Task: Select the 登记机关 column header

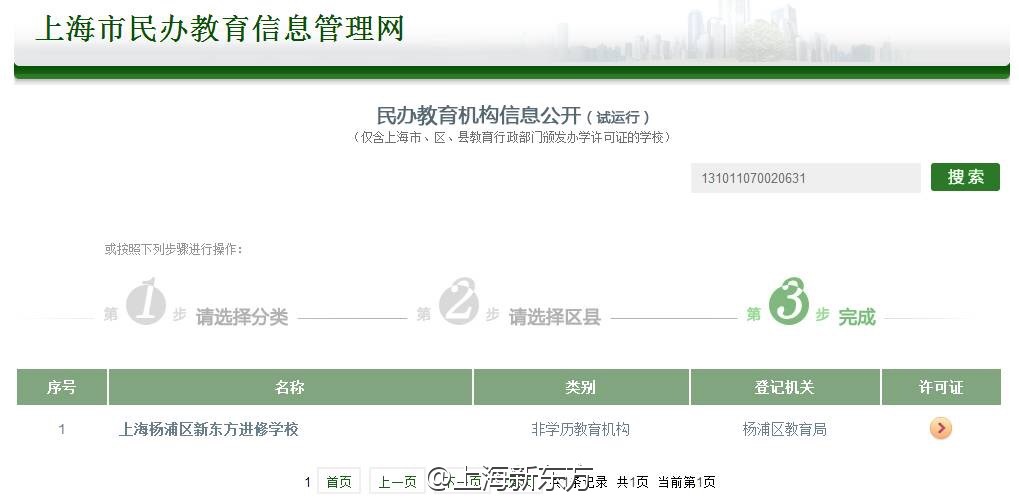Action: pos(784,387)
